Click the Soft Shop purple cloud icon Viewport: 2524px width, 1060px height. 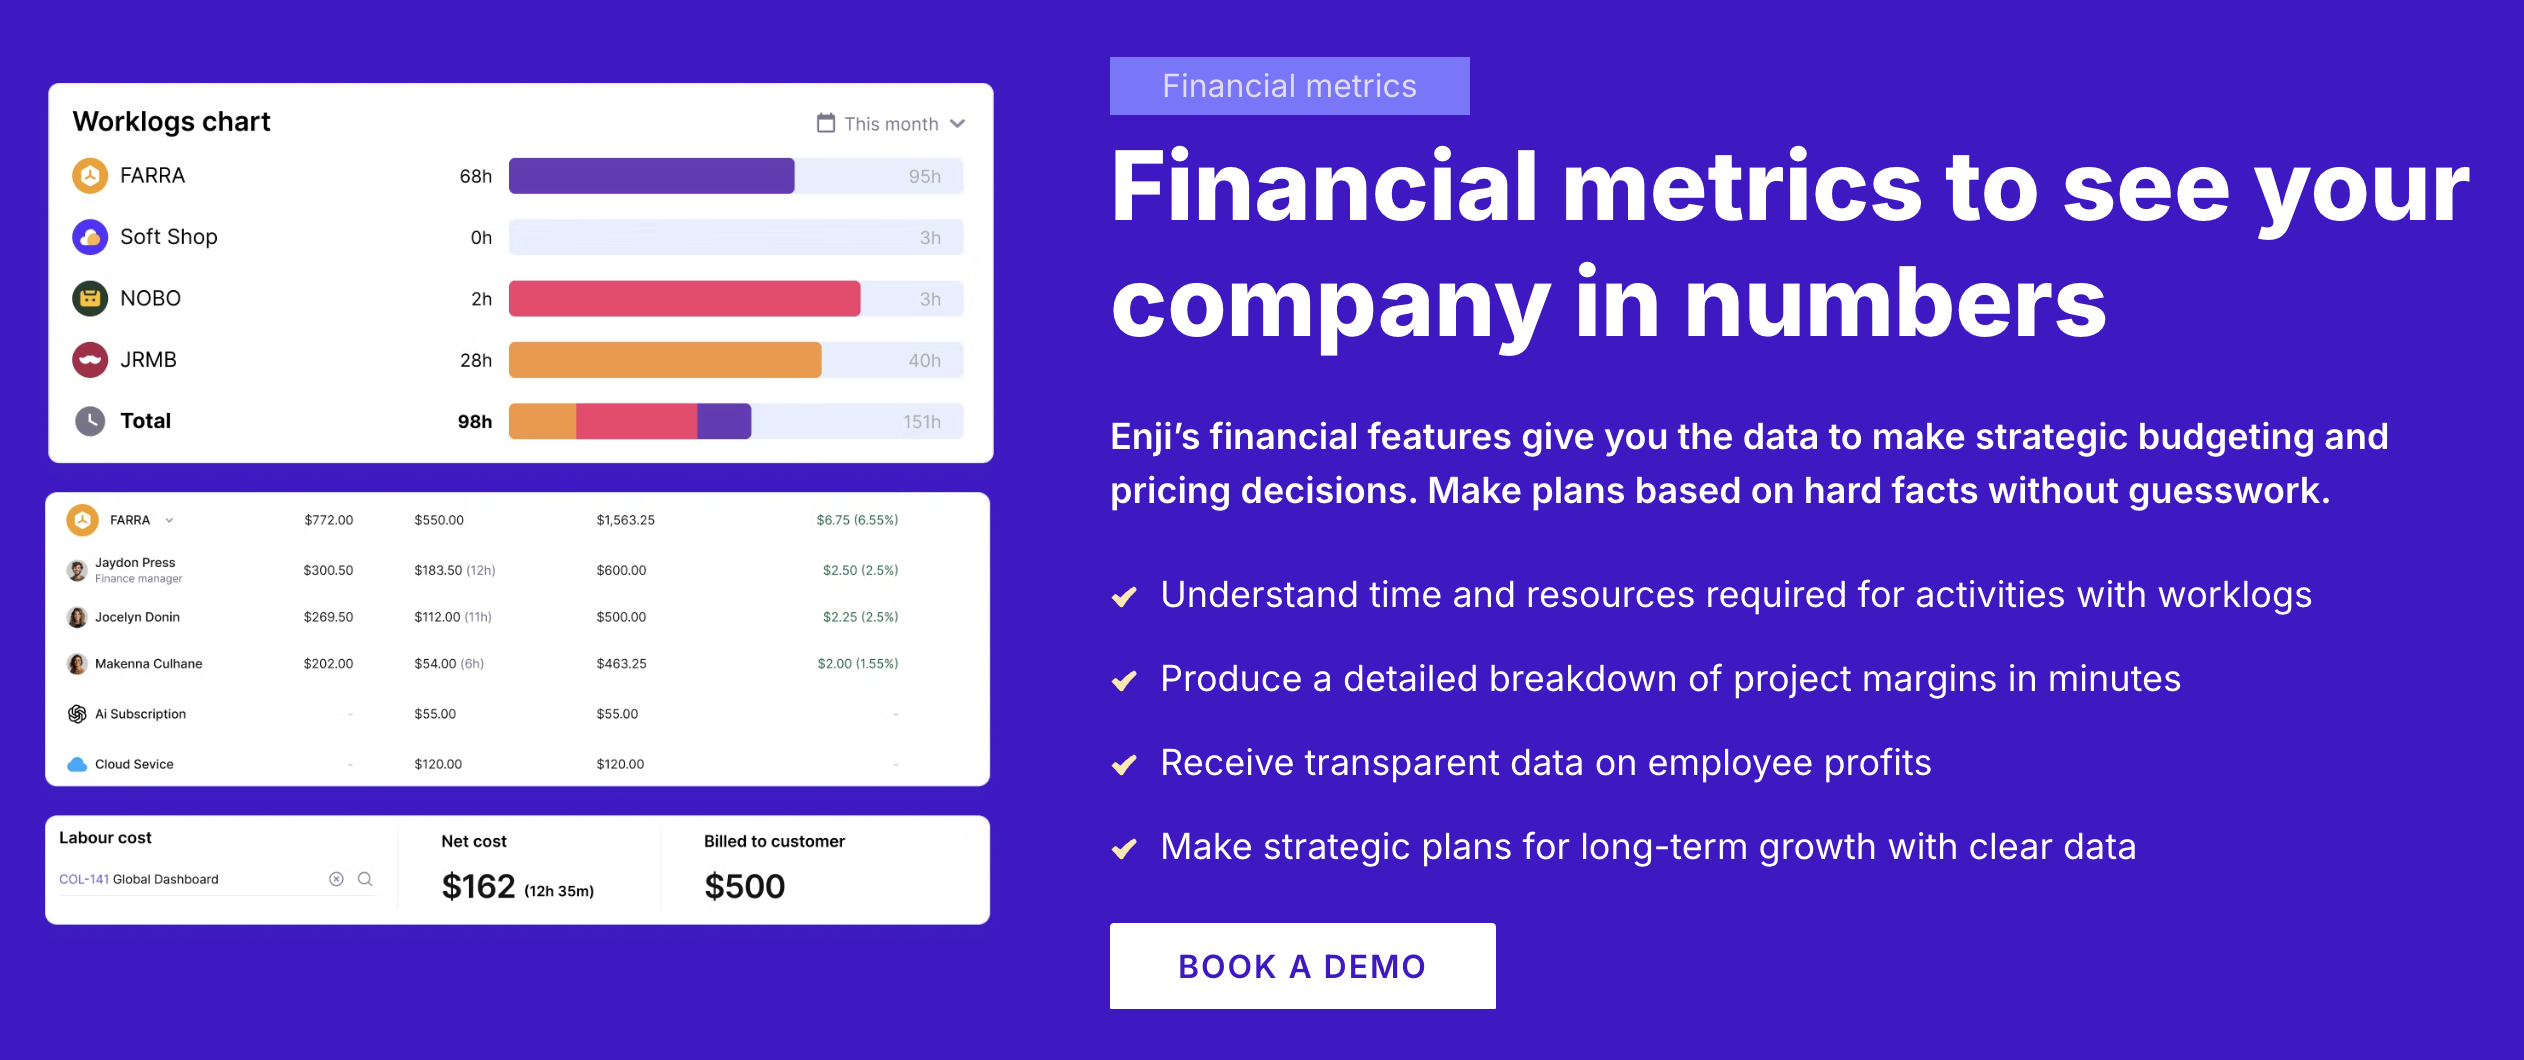tap(90, 237)
